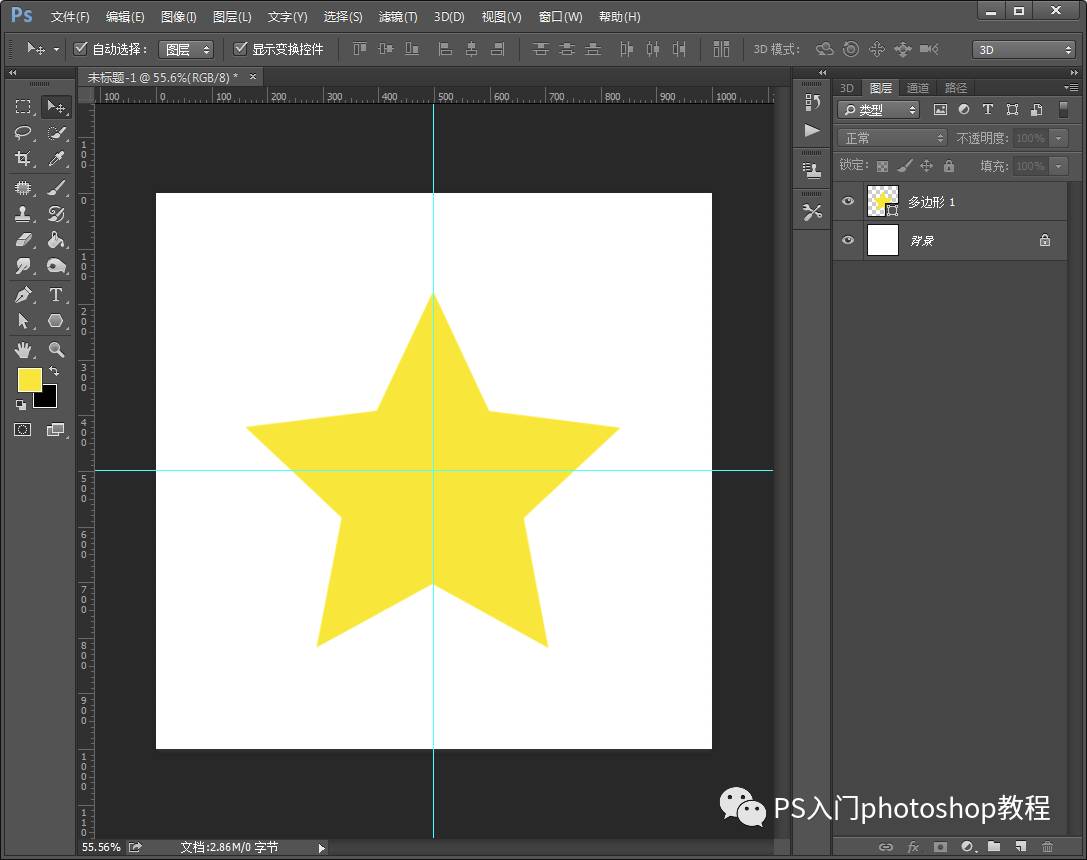Reset to default foreground and background colors

point(21,405)
